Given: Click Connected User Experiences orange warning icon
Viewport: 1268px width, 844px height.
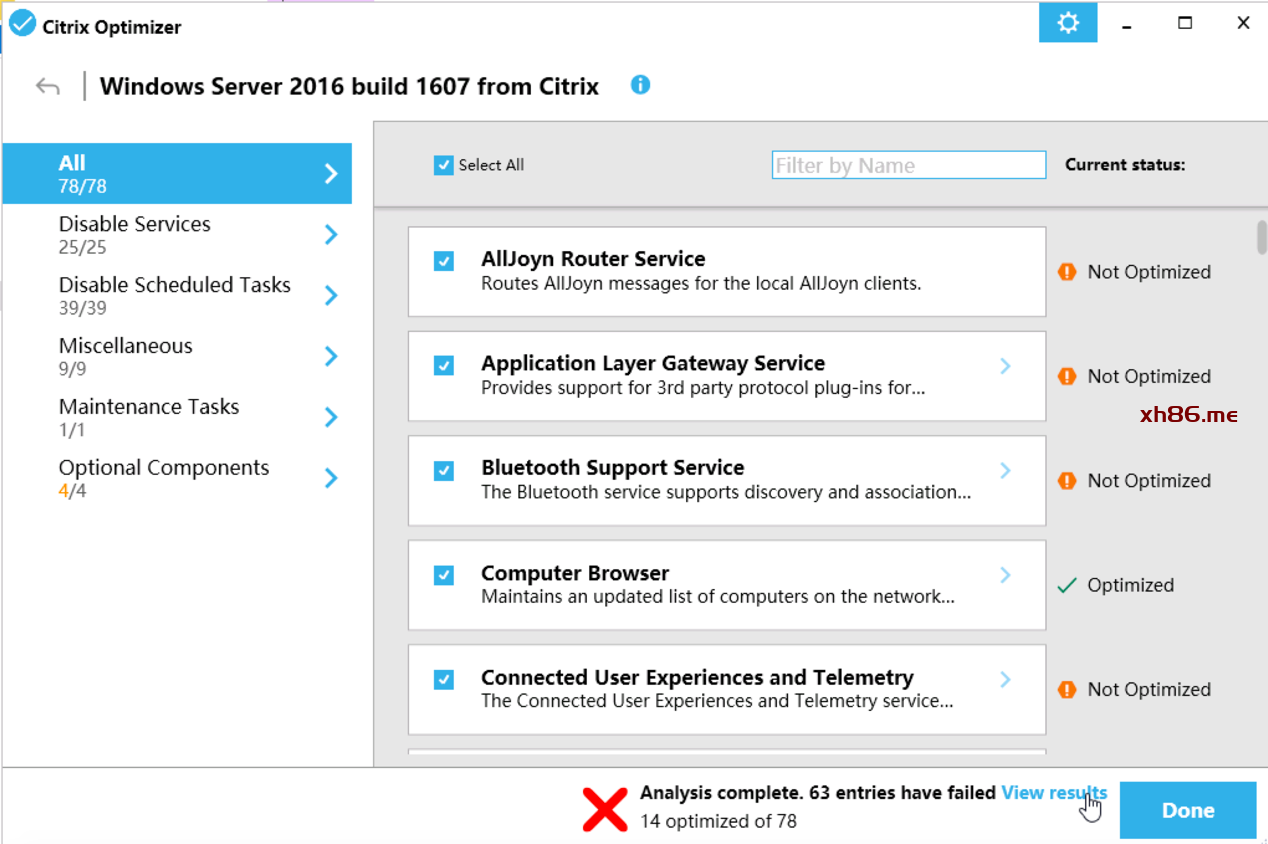Looking at the screenshot, I should (1067, 690).
